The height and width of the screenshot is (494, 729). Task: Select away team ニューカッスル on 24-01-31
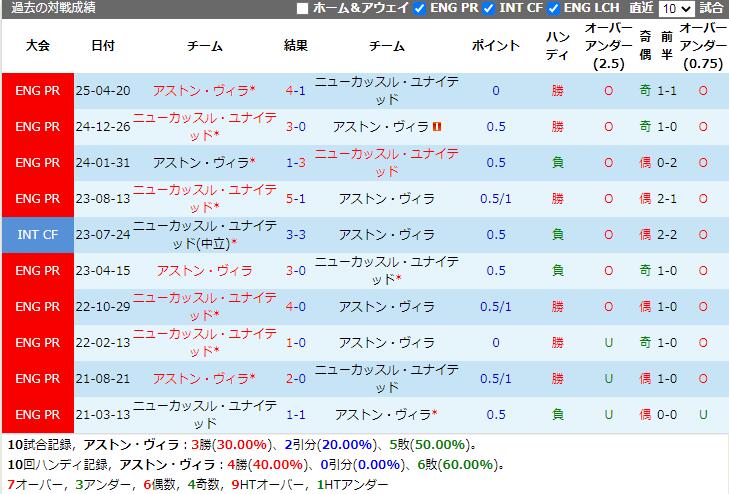pos(387,163)
